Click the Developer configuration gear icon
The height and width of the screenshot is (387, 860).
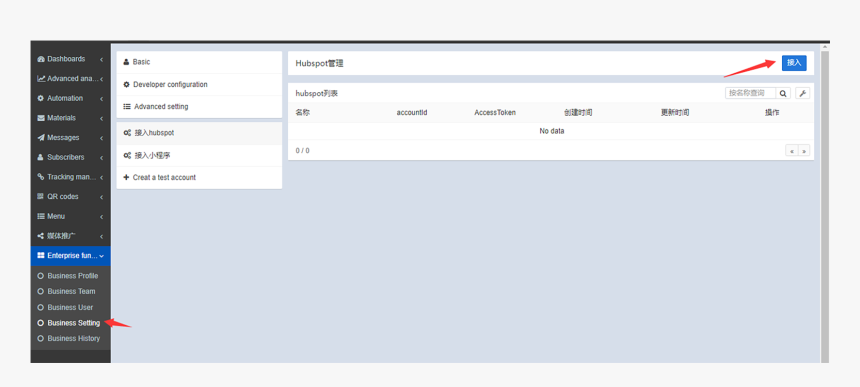point(126,84)
